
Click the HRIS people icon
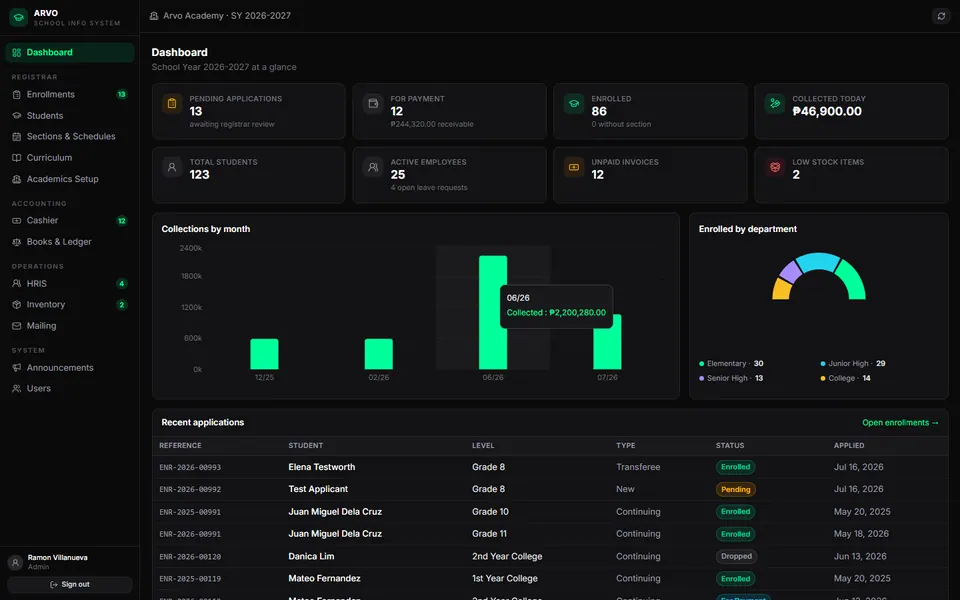[x=17, y=283]
